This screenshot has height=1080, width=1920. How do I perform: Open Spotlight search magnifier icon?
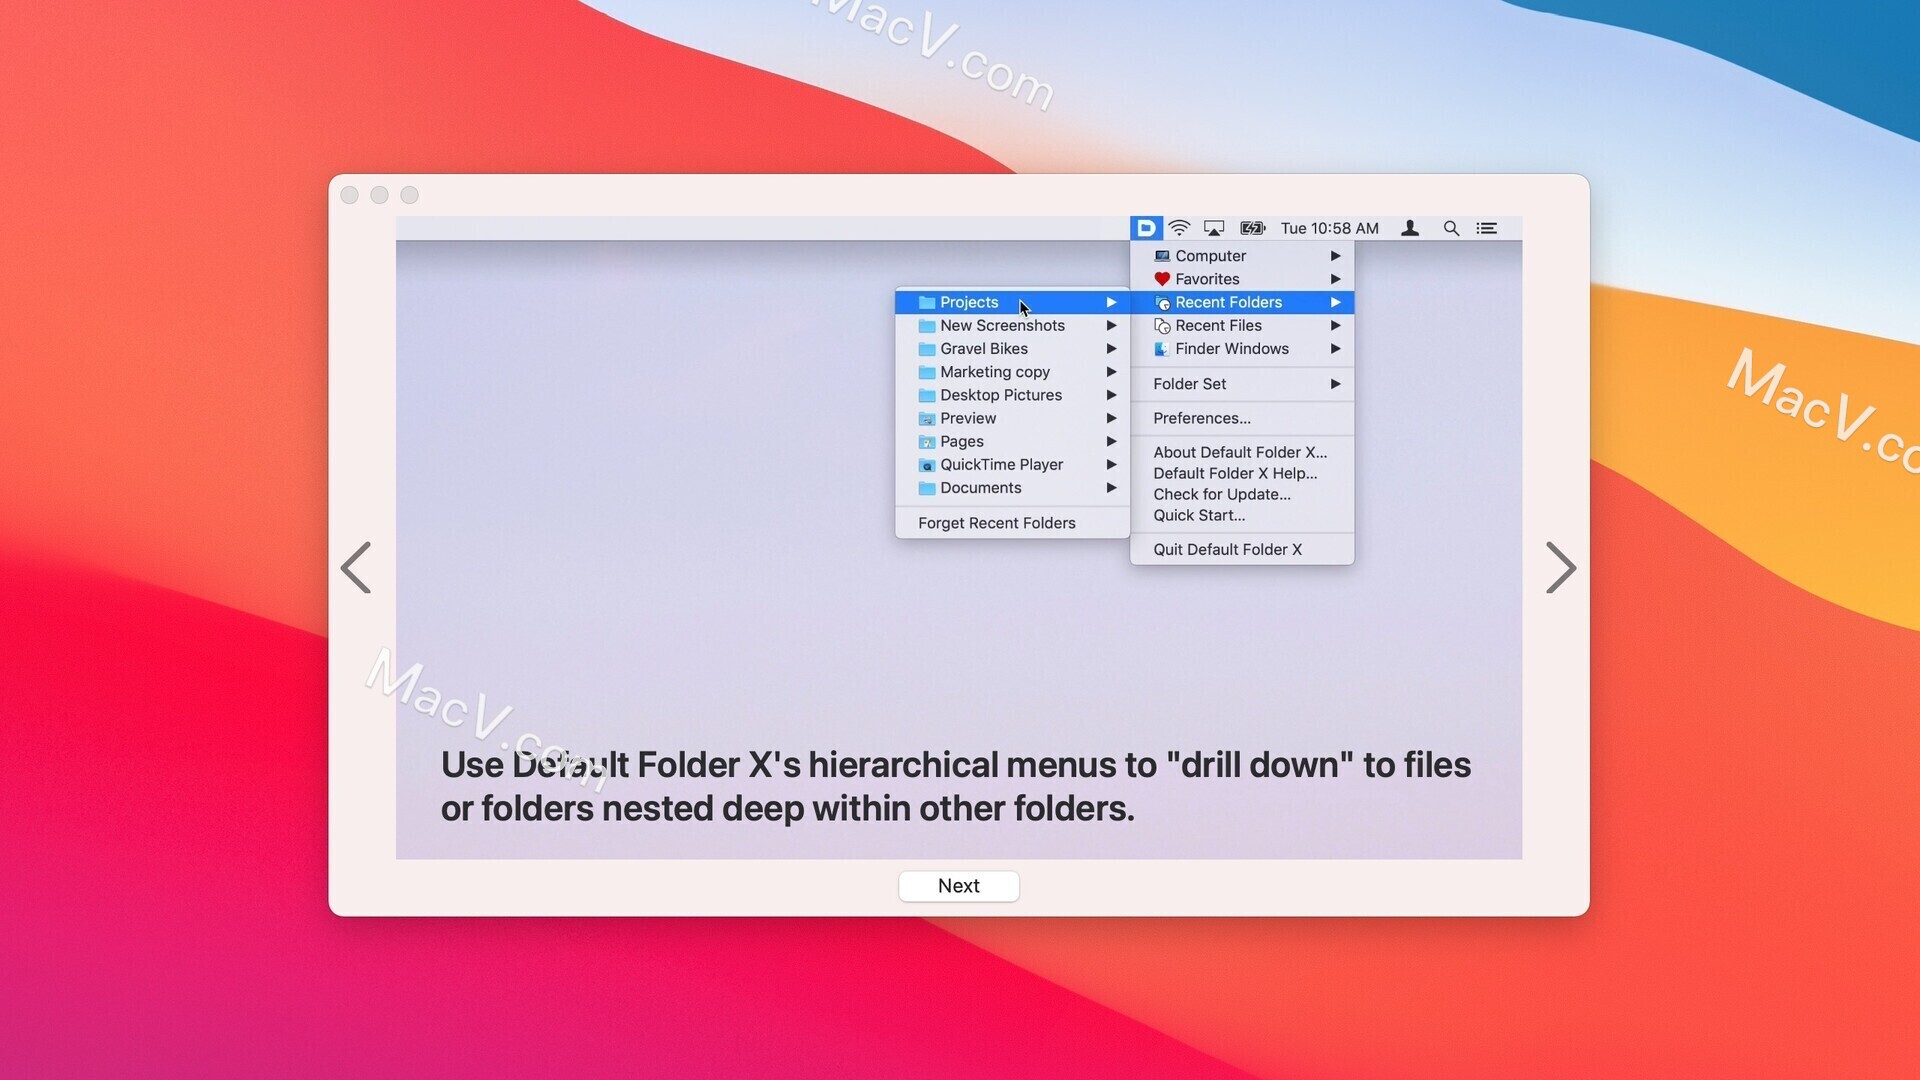pos(1451,228)
